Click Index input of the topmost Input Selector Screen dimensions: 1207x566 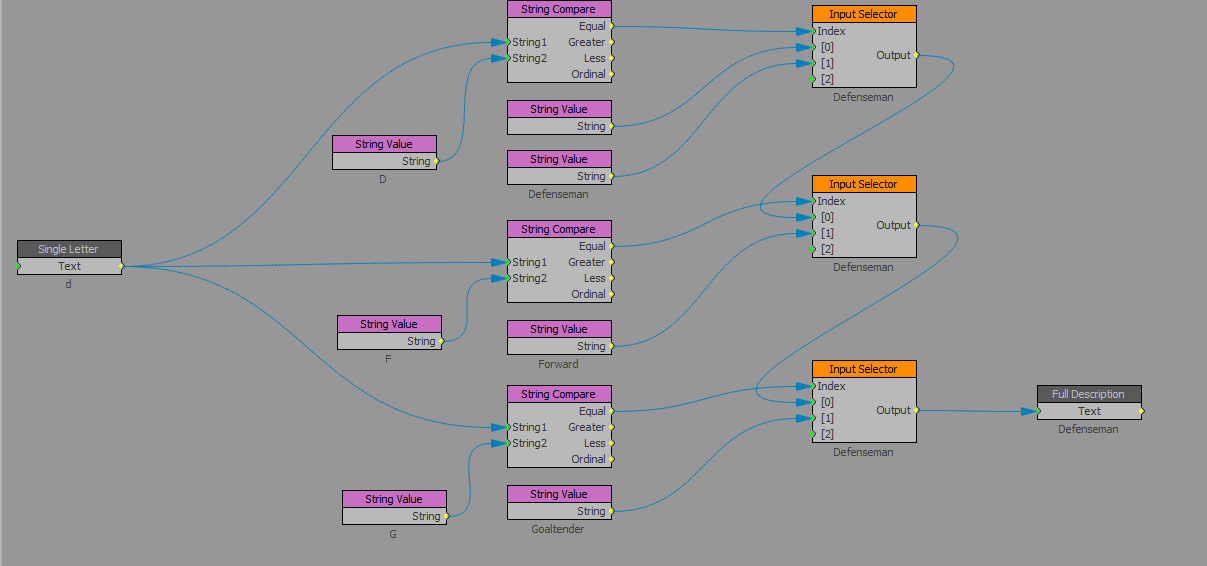coord(813,31)
